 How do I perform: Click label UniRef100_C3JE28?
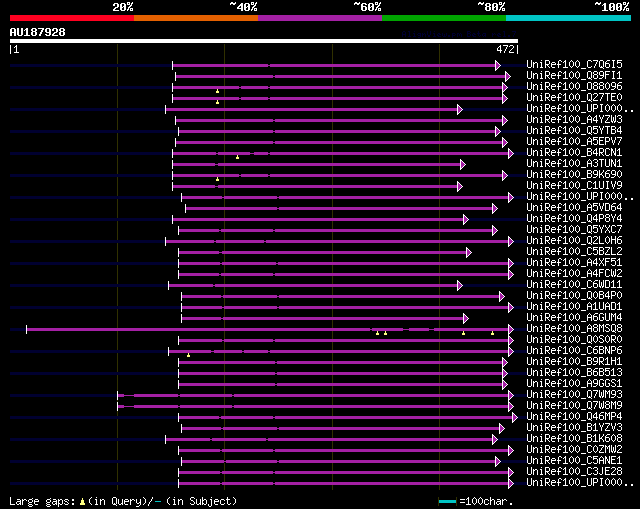(574, 472)
